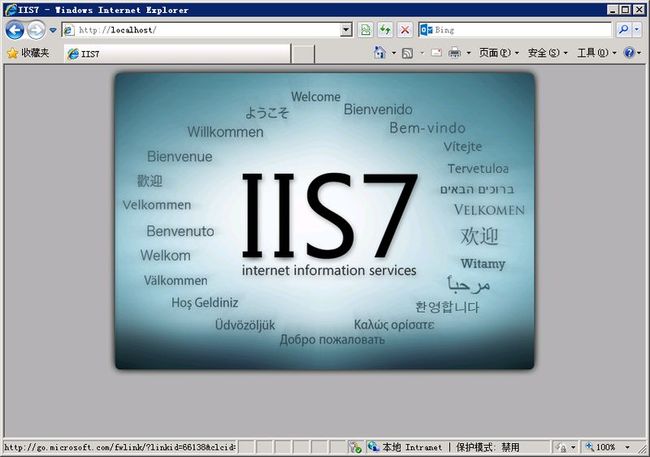Expand the Print dropdown arrow
The image size is (650, 457).
(x=469, y=53)
